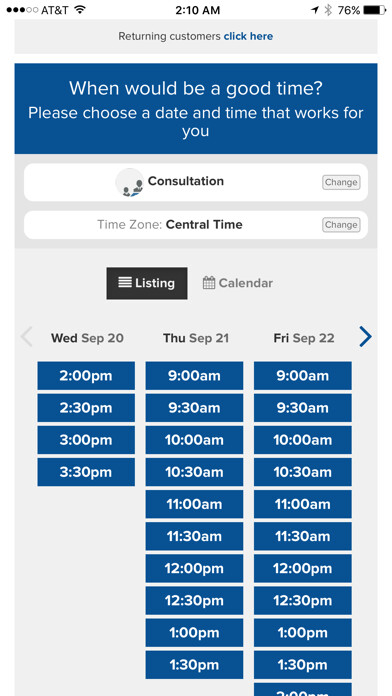Screen dimensions: 392x696
Task: Book 12:30pm on Fri Sep 22
Action: click(303, 601)
